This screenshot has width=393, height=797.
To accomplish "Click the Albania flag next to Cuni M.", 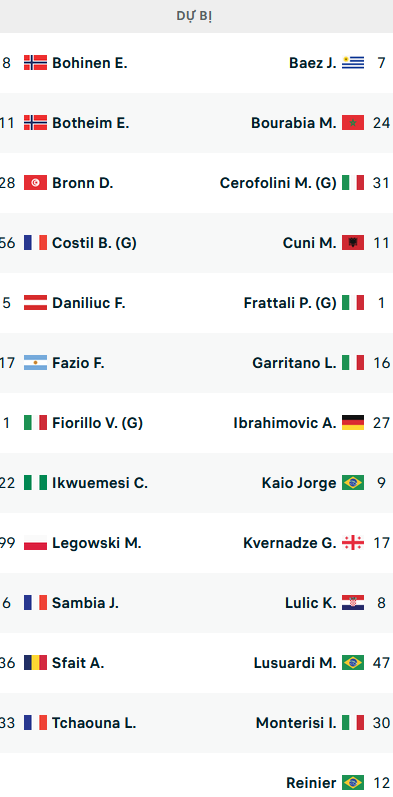I will click(x=353, y=242).
